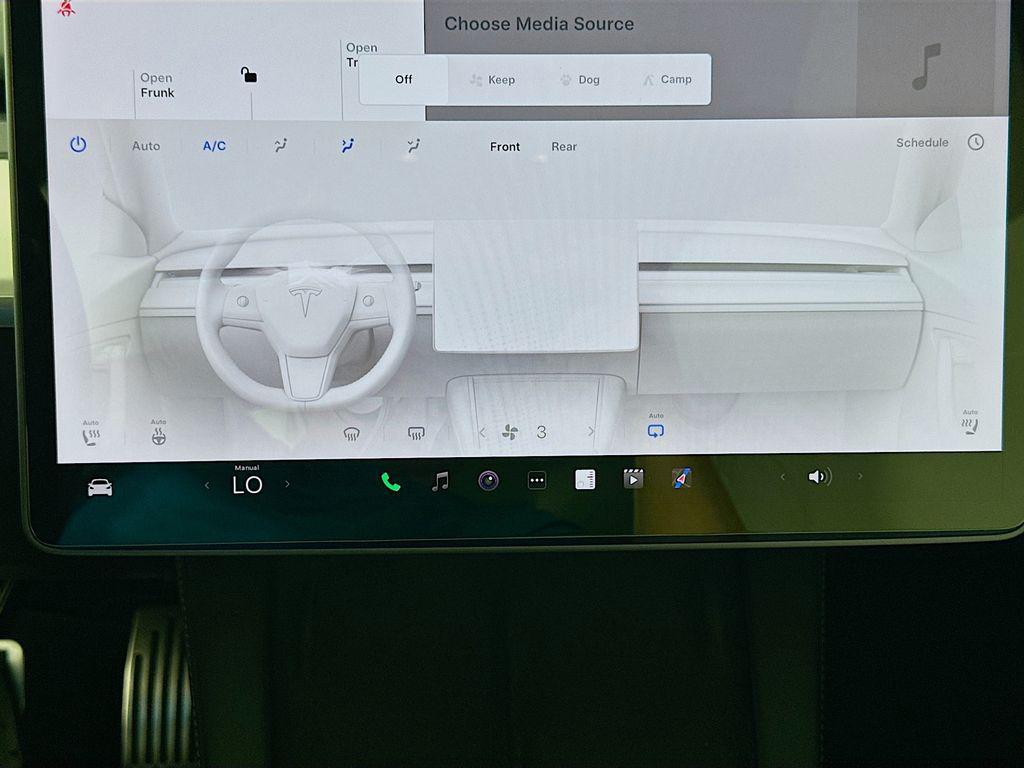Open the dashcam camera app
Image resolution: width=1024 pixels, height=768 pixels.
point(488,481)
